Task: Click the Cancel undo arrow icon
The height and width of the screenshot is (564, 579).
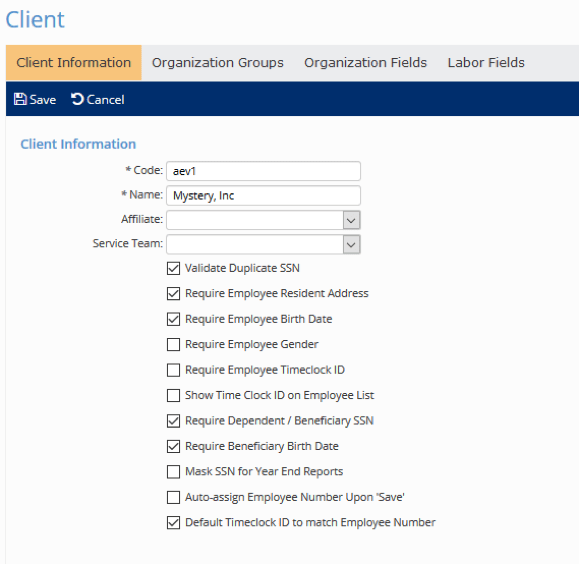Action: [x=77, y=99]
